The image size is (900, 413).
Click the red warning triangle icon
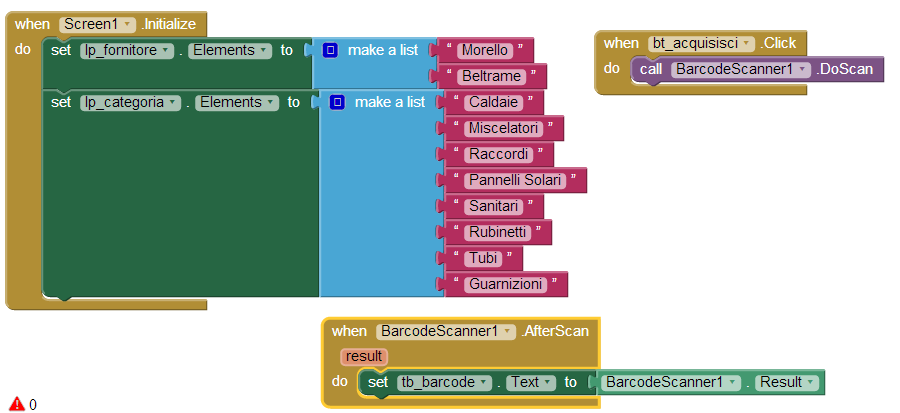(x=17, y=403)
